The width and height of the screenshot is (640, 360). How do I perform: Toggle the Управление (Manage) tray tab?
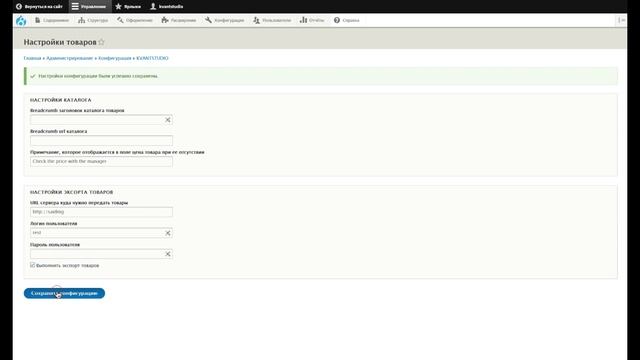click(89, 7)
